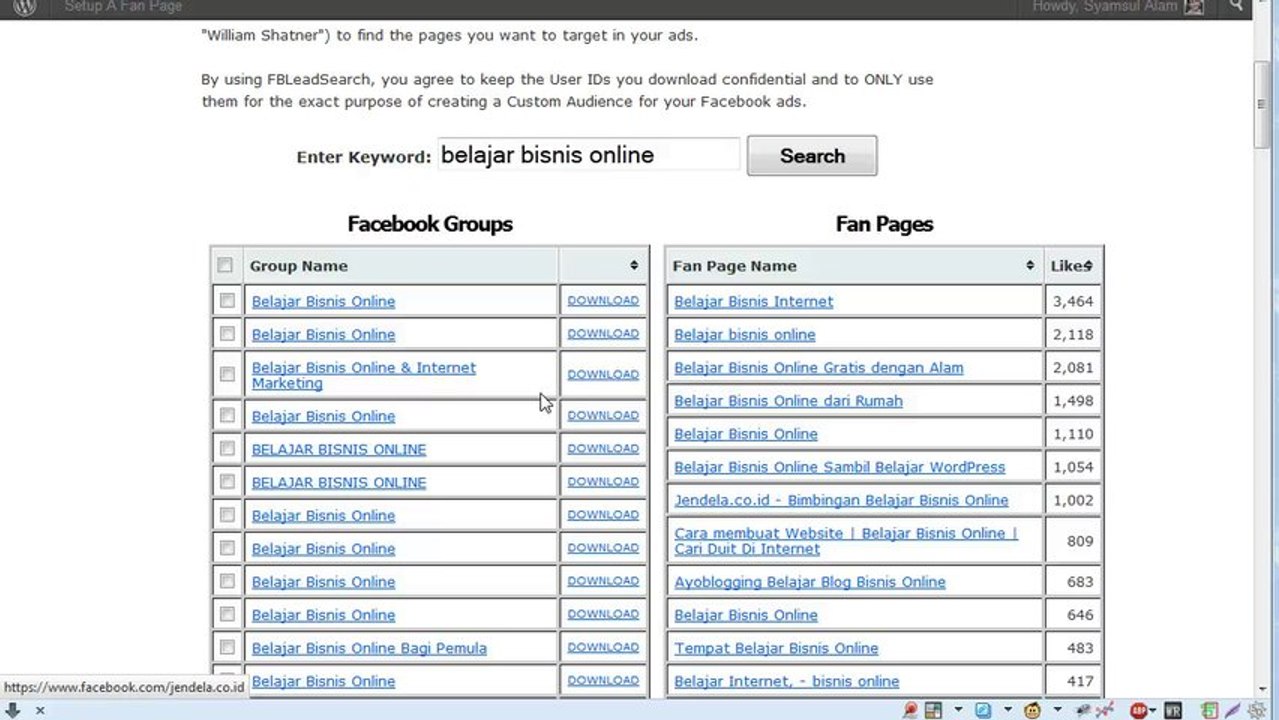The width and height of the screenshot is (1279, 720).
Task: Open dropdown arrow next to the ABP icon
Action: [x=1153, y=710]
